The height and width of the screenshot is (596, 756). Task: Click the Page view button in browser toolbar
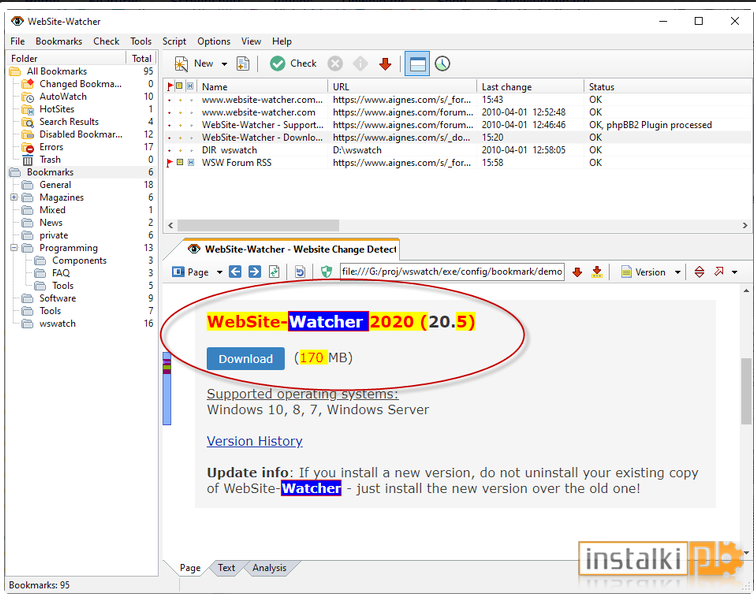point(191,272)
